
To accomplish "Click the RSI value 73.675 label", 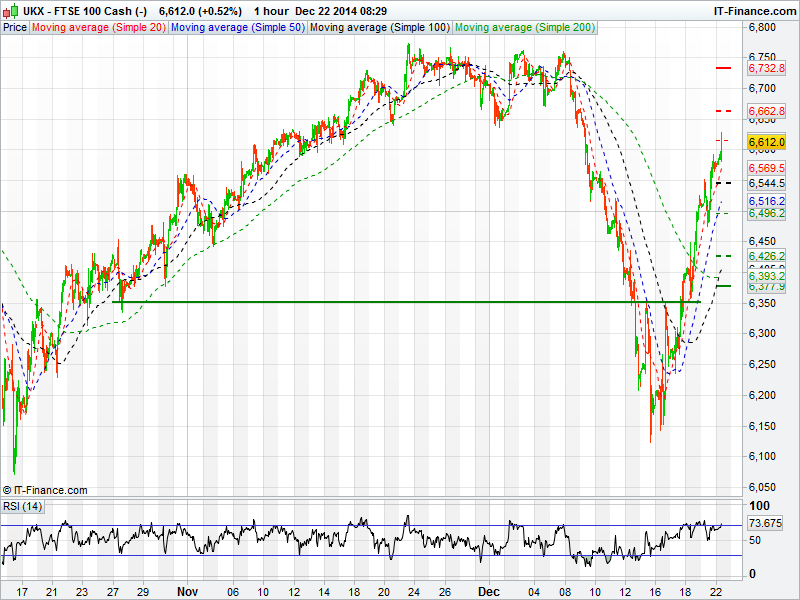I will [x=765, y=523].
